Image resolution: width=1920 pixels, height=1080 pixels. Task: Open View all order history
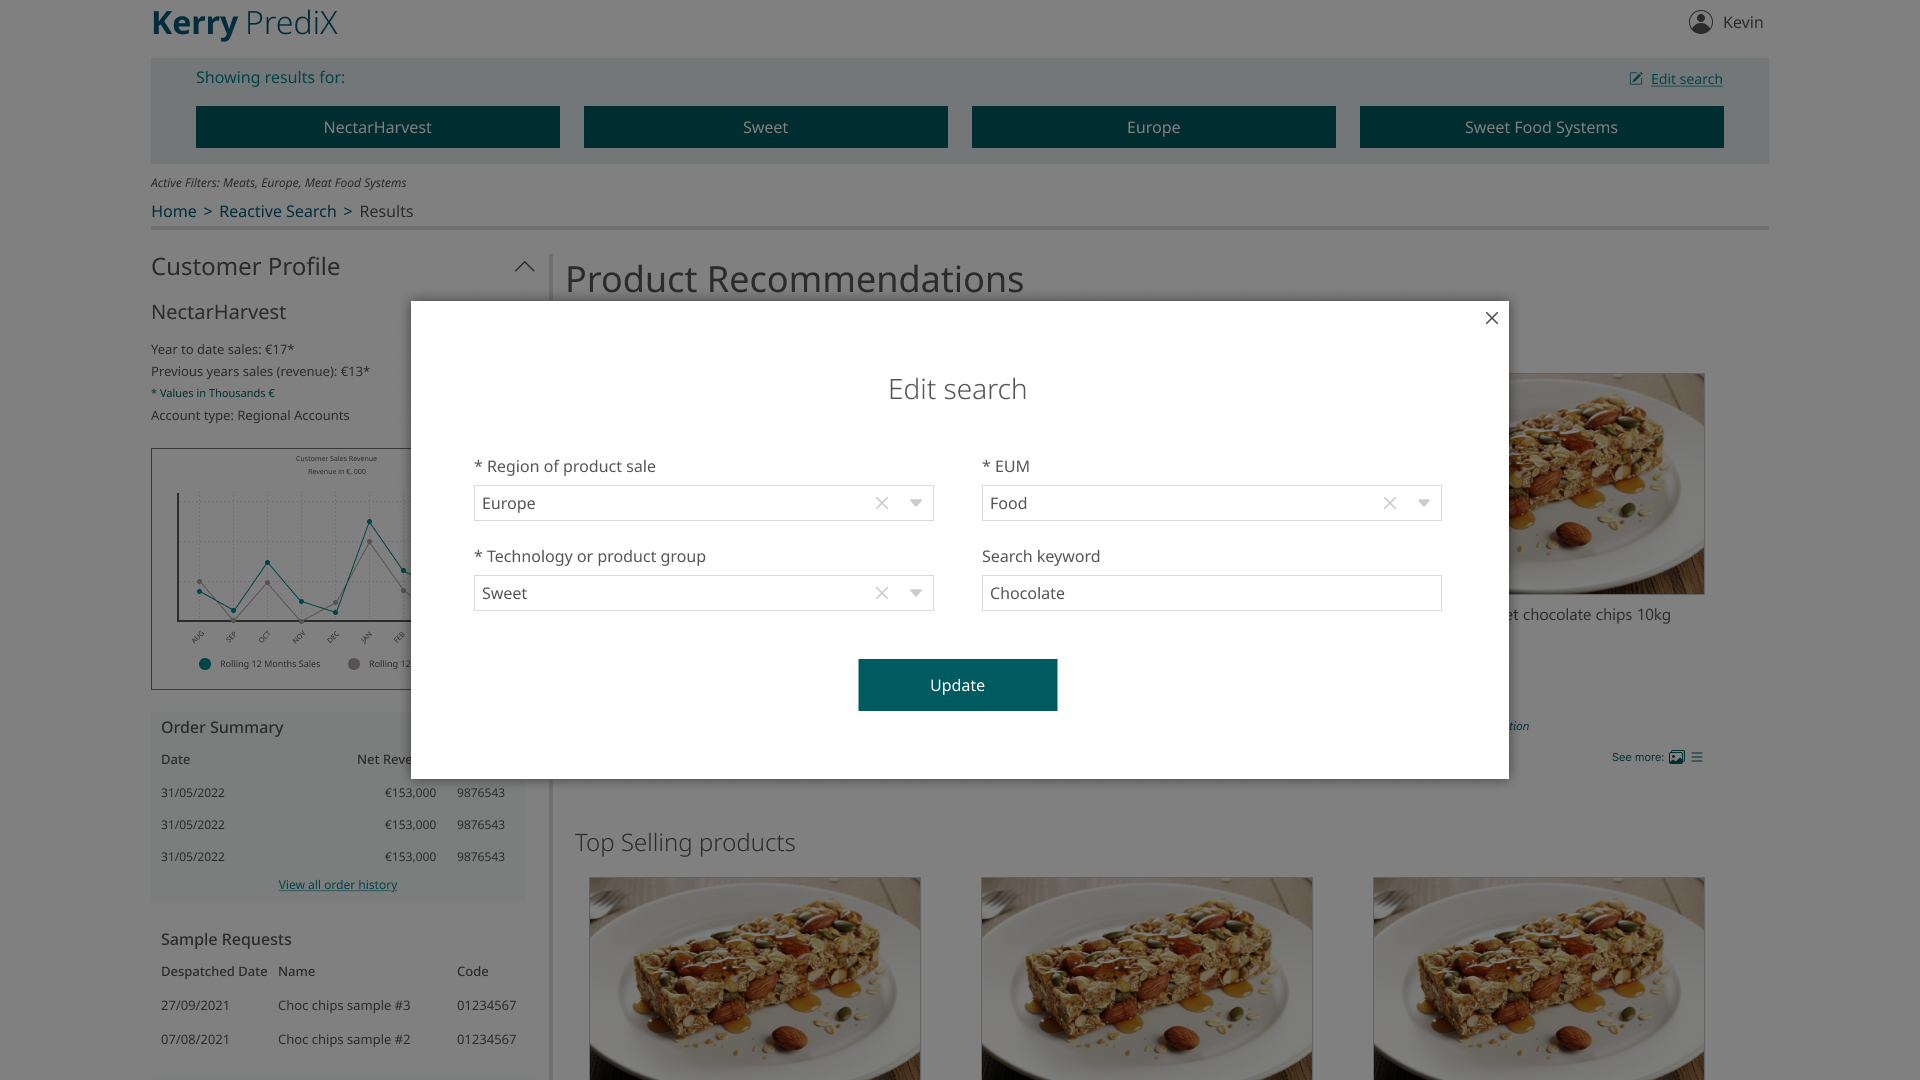click(337, 884)
